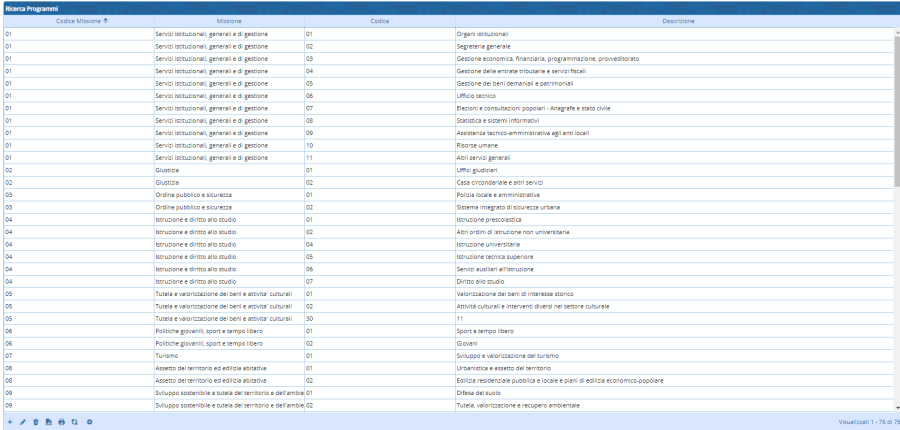Viewport: 900px width, 430px height.
Task: Open grid settings gear icon
Action: pyautogui.click(x=89, y=422)
